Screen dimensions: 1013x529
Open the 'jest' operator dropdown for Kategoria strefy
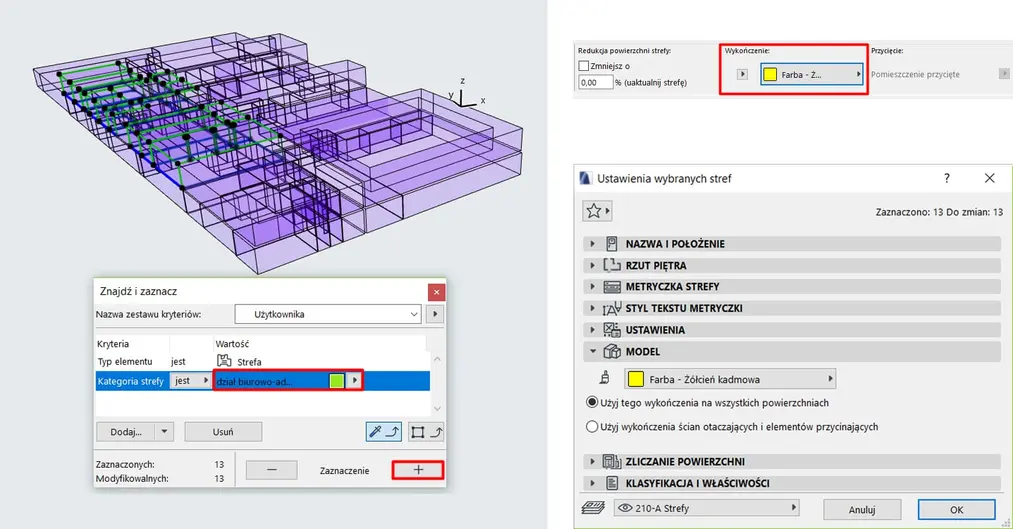click(x=191, y=380)
